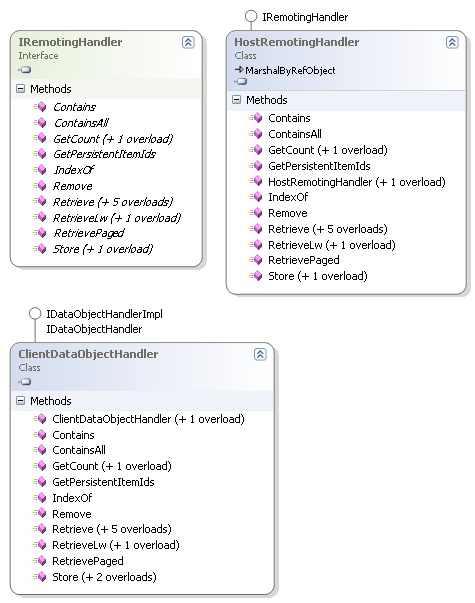This screenshot has width=475, height=603.
Task: Click method icon beside IndexOf in IRemotingHandler
Action: pos(40,170)
